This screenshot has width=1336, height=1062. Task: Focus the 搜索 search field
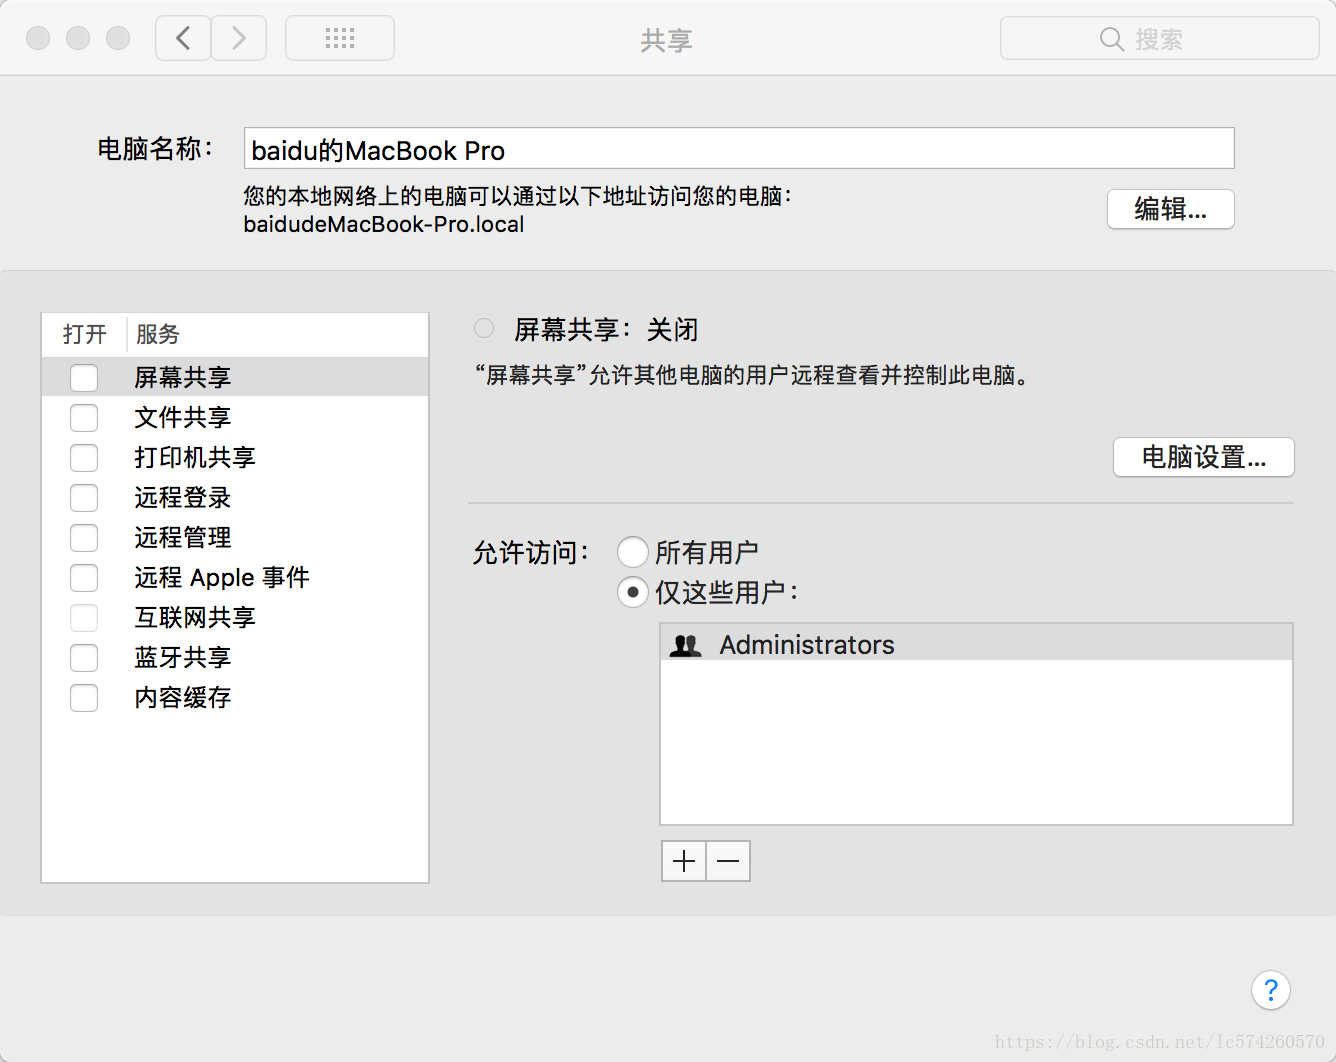[x=1160, y=39]
